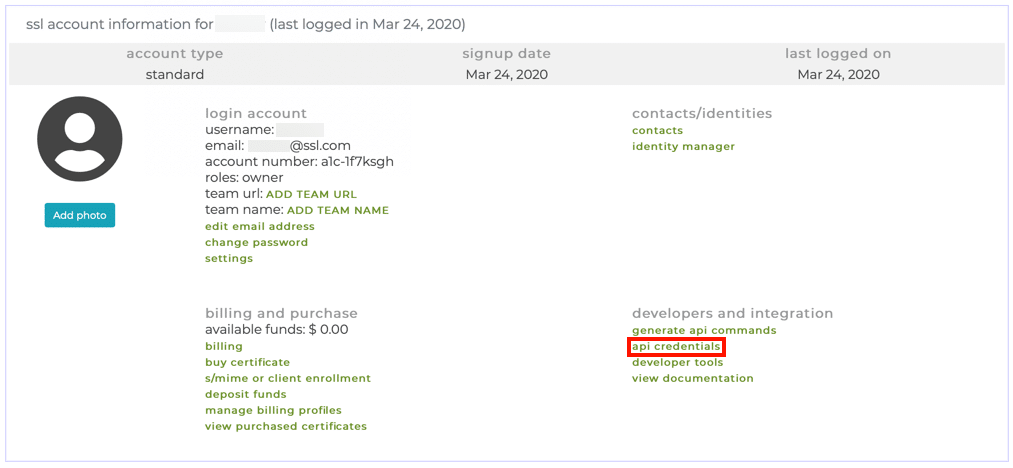
Task: Click the contacts link
Action: [657, 130]
